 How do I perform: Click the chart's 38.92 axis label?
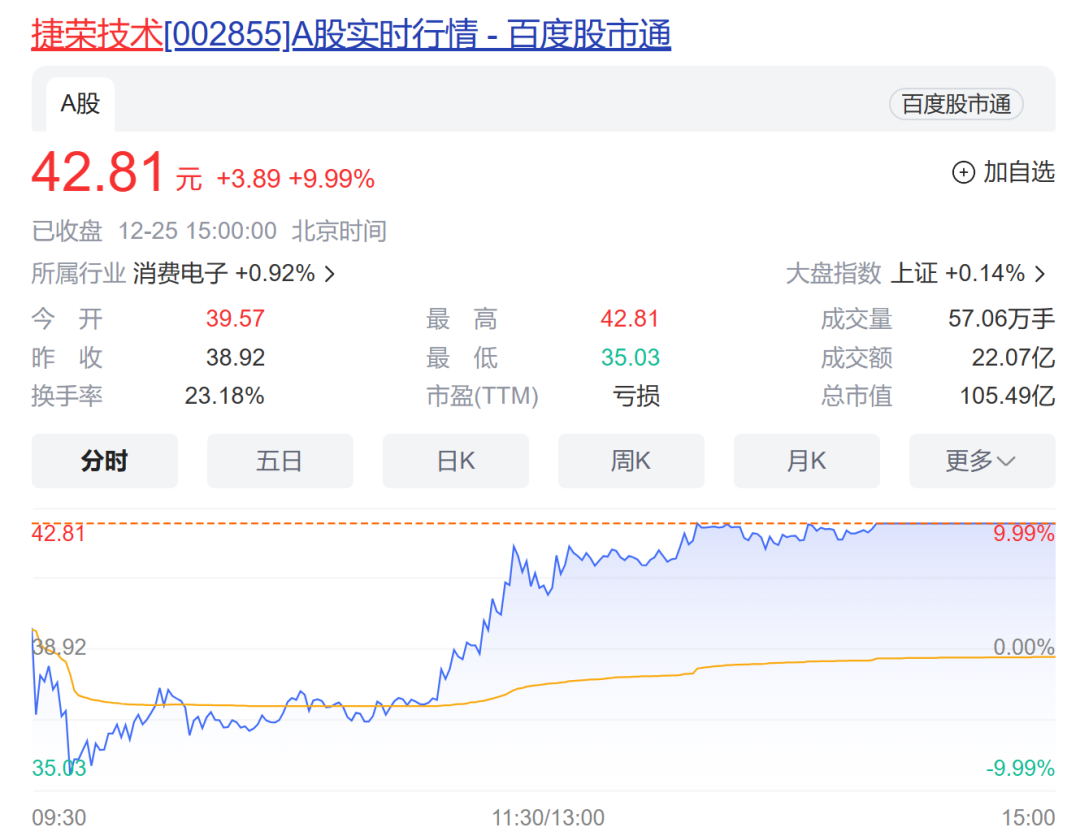59,647
